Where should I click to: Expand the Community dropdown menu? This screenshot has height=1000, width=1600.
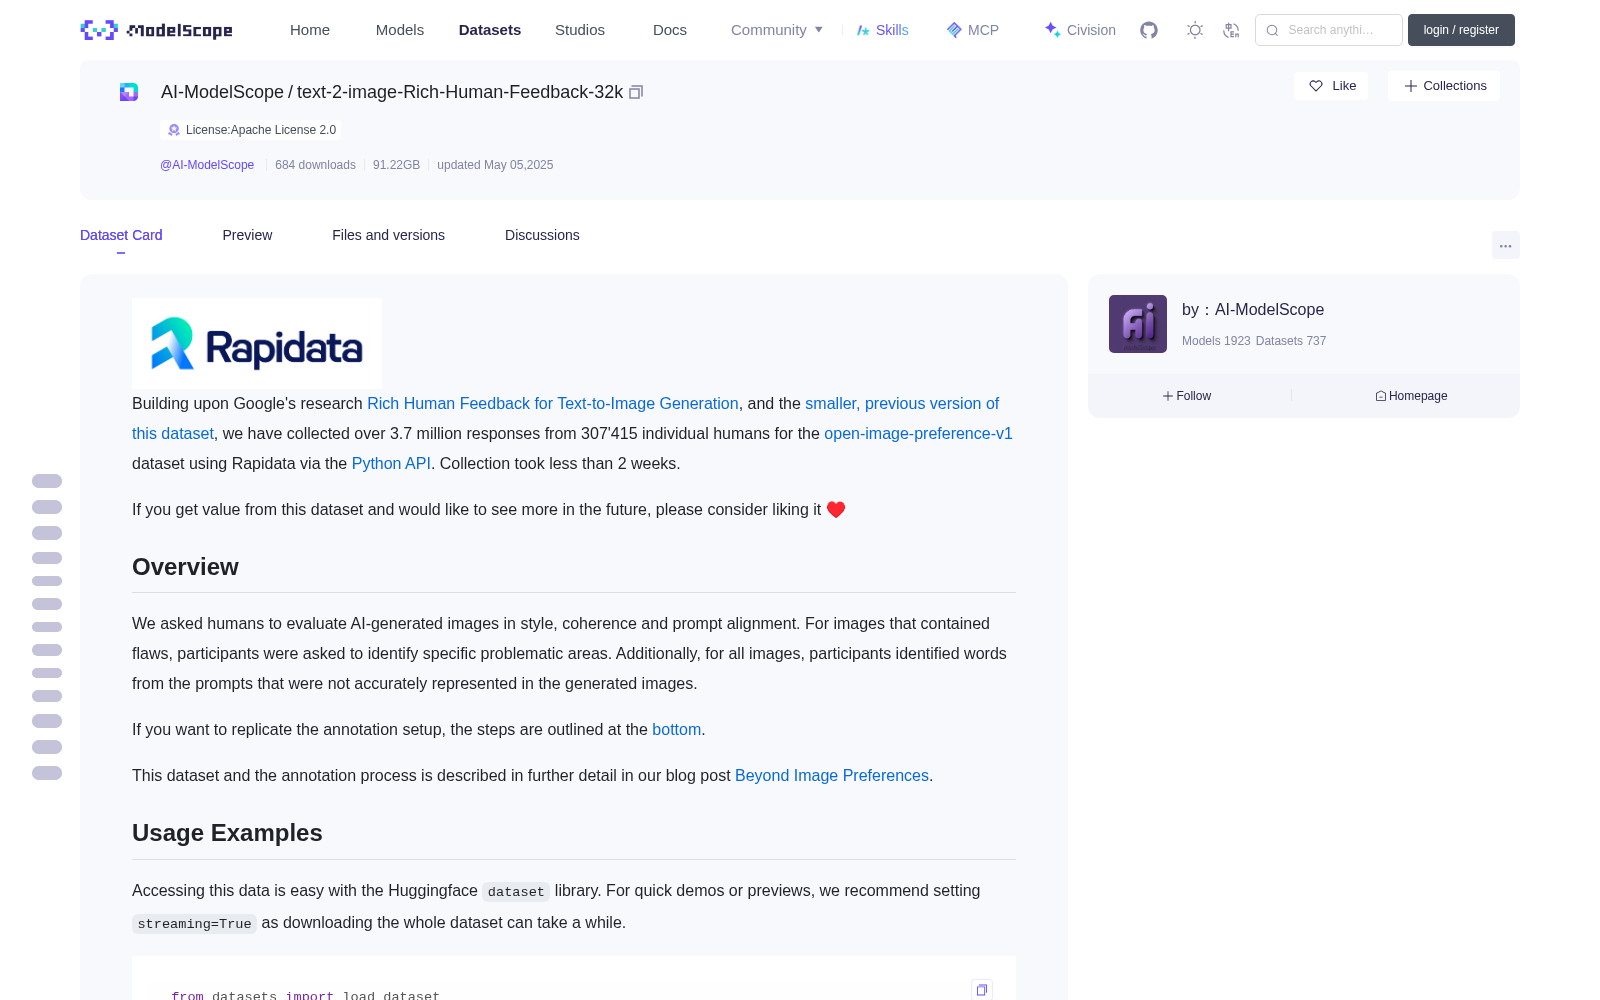777,30
